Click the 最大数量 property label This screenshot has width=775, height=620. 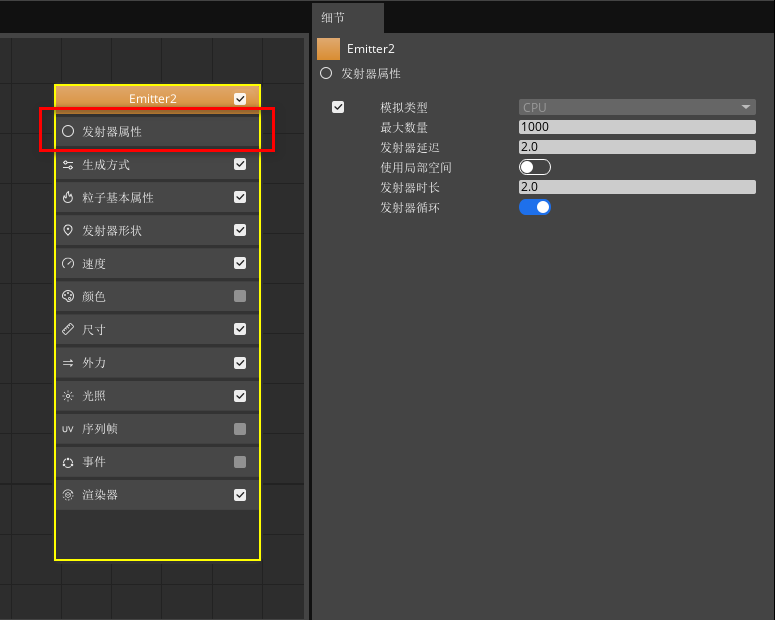tap(404, 128)
